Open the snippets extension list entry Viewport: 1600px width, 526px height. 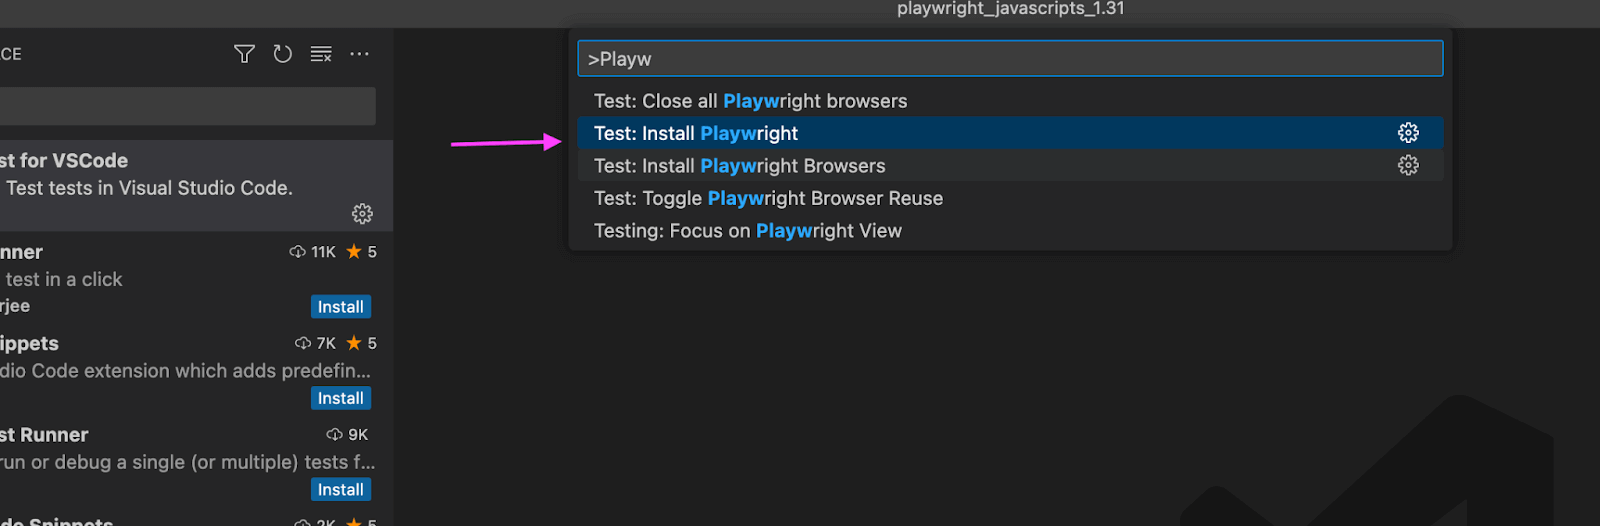196,369
